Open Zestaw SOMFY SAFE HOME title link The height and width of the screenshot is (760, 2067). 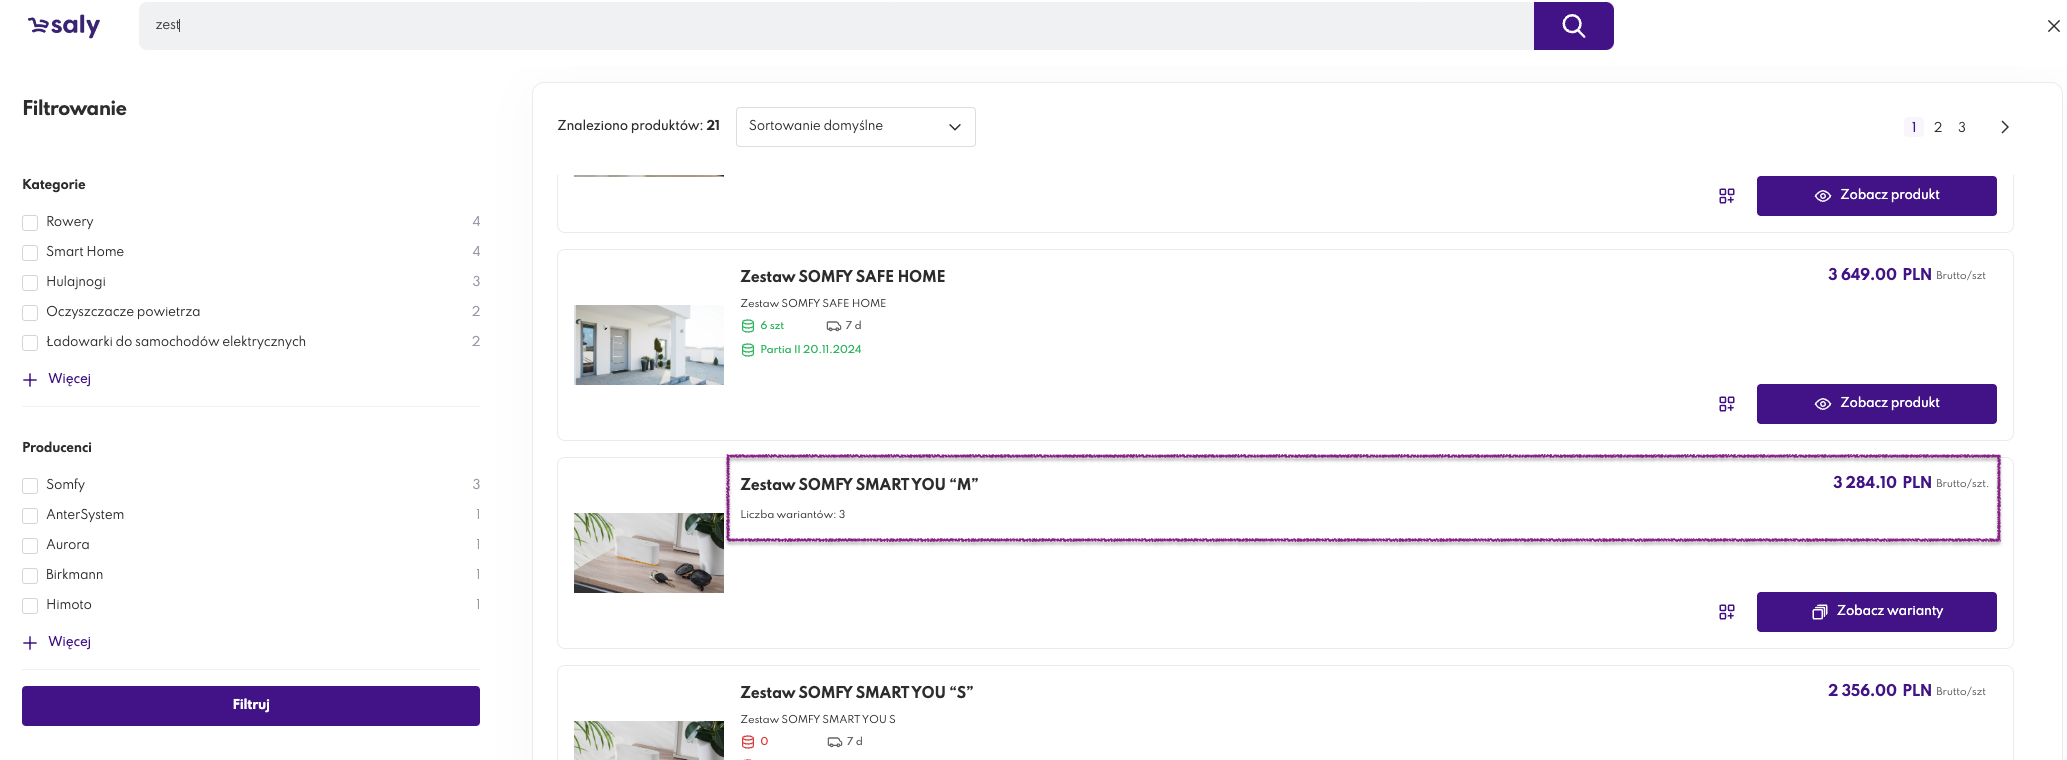(x=842, y=276)
